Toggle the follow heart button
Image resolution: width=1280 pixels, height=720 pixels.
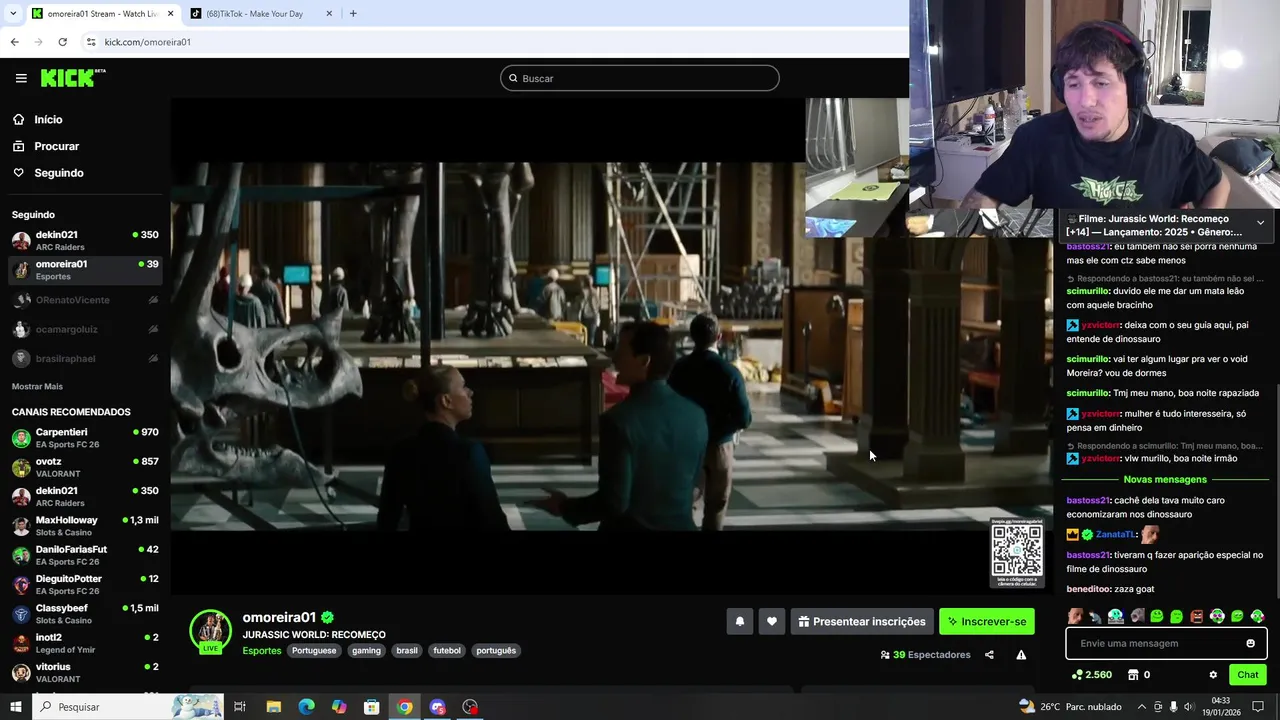[772, 621]
